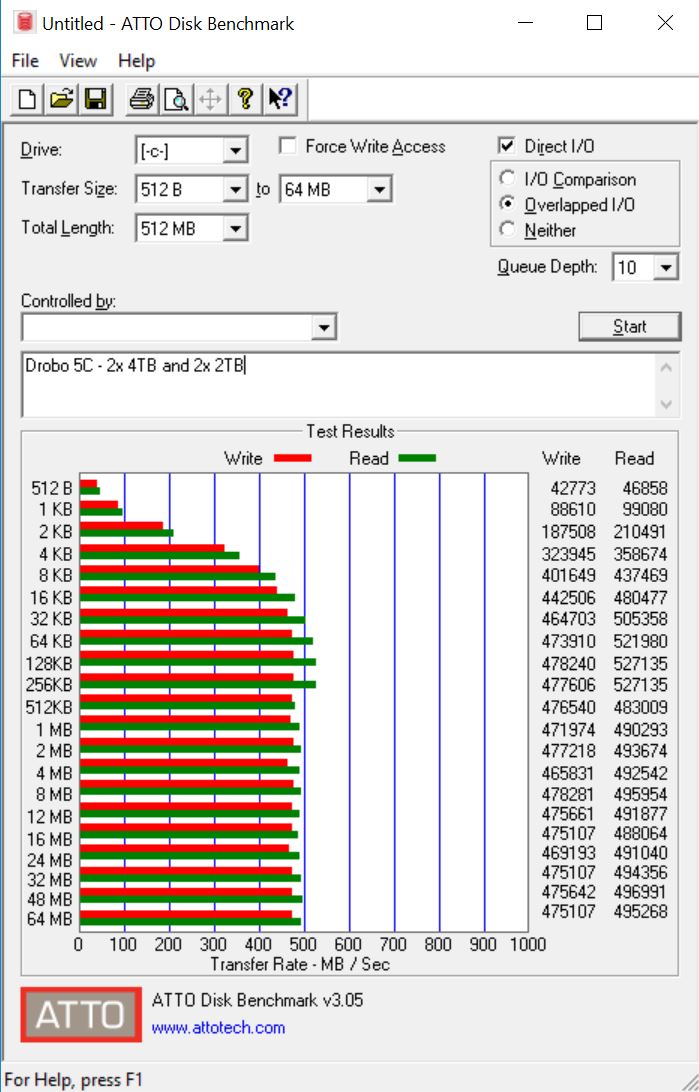Image resolution: width=699 pixels, height=1092 pixels.
Task: Click the 1 MB row label
Action: 54,730
